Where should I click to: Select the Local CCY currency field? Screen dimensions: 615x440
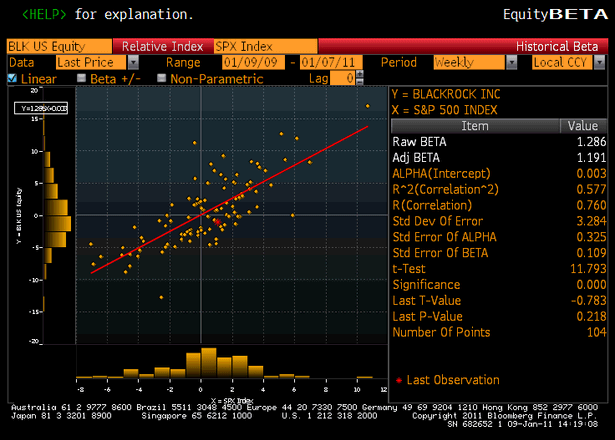562,62
